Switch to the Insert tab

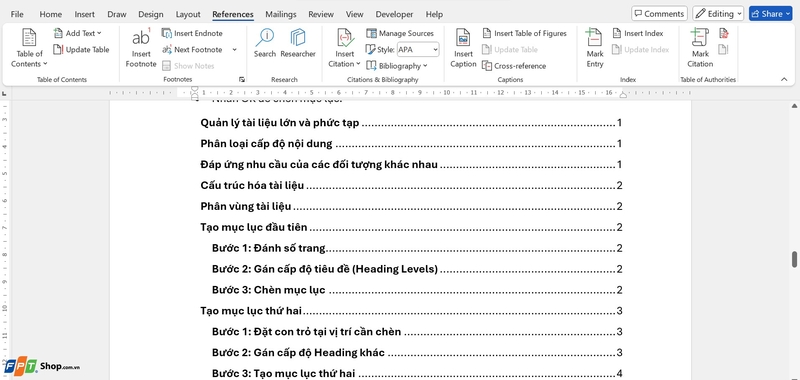[x=84, y=14]
